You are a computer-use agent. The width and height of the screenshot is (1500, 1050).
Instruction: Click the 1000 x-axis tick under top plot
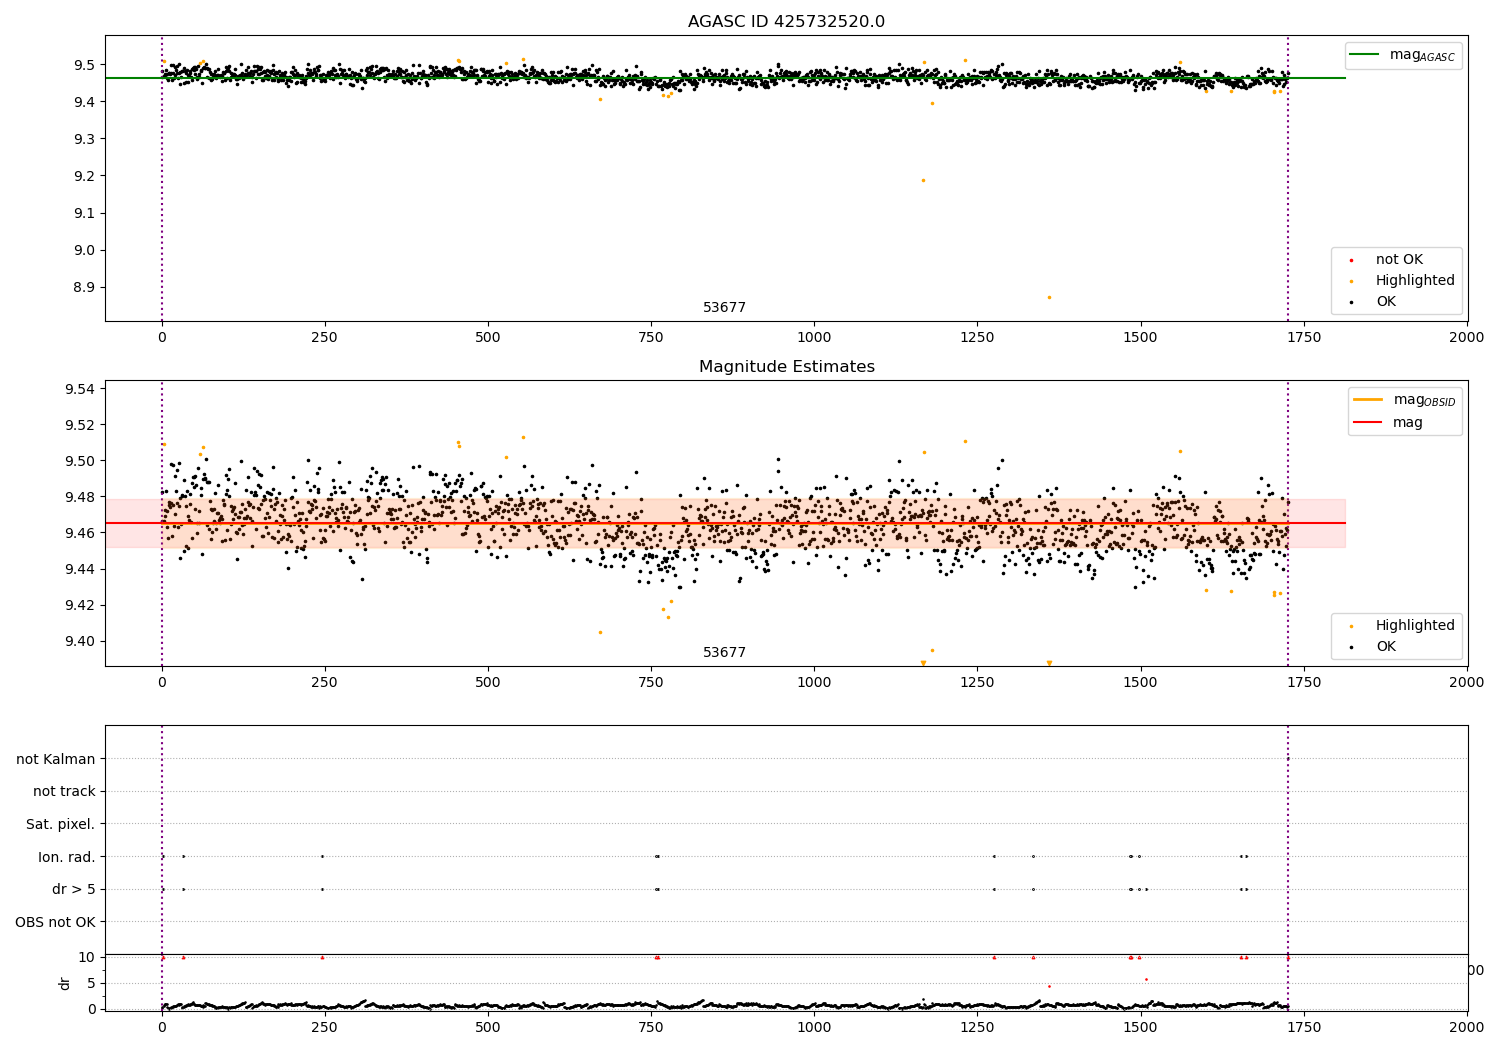(814, 337)
